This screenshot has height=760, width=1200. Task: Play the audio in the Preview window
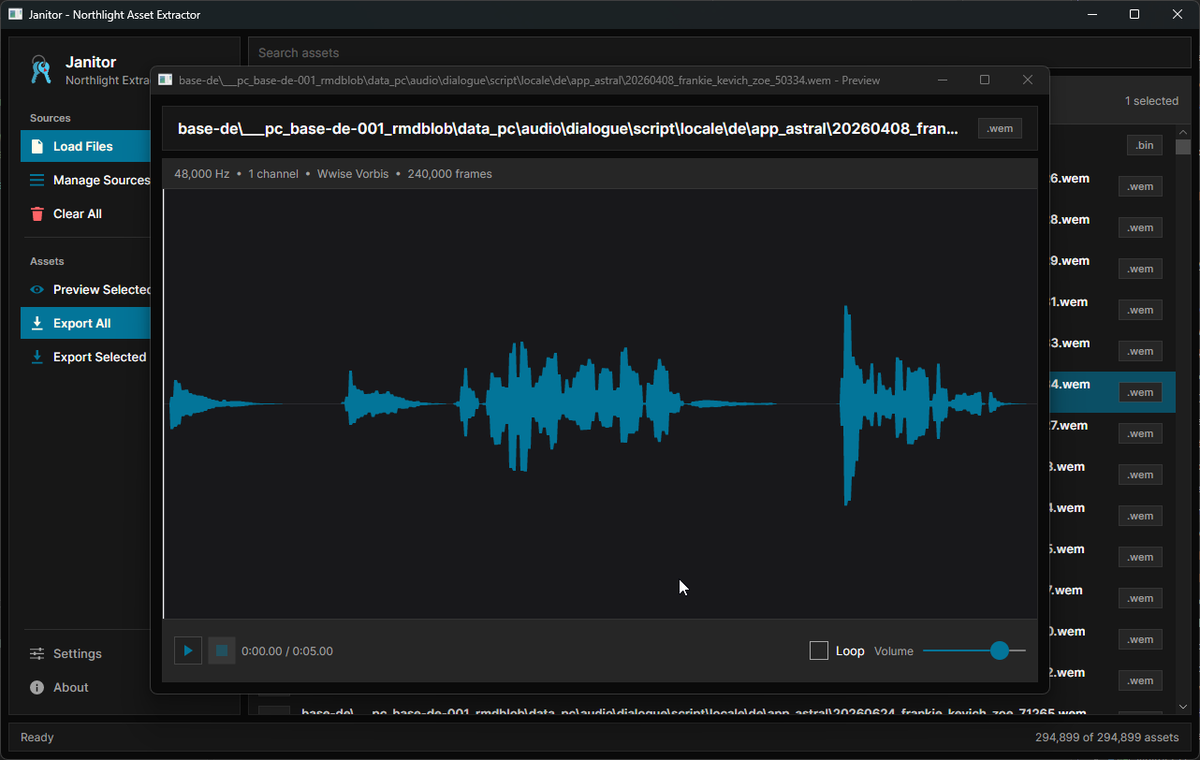188,651
